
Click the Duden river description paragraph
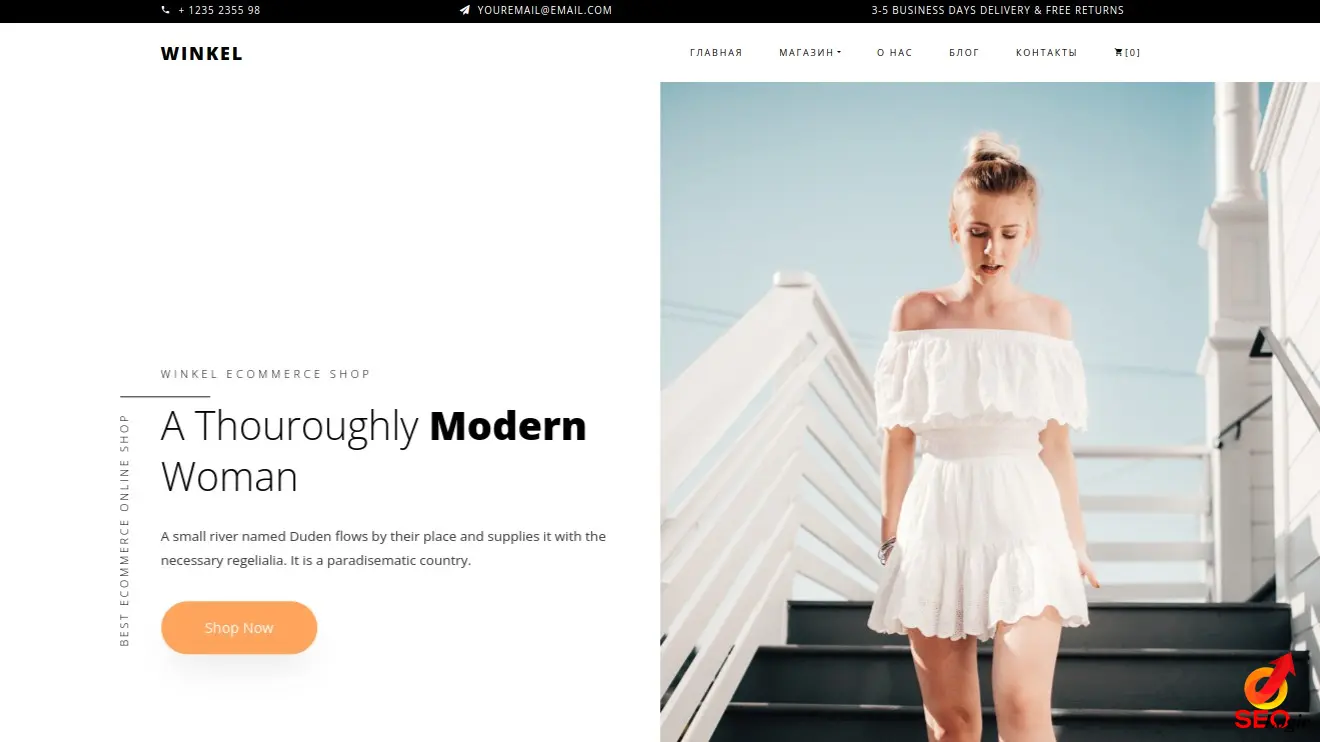point(384,548)
